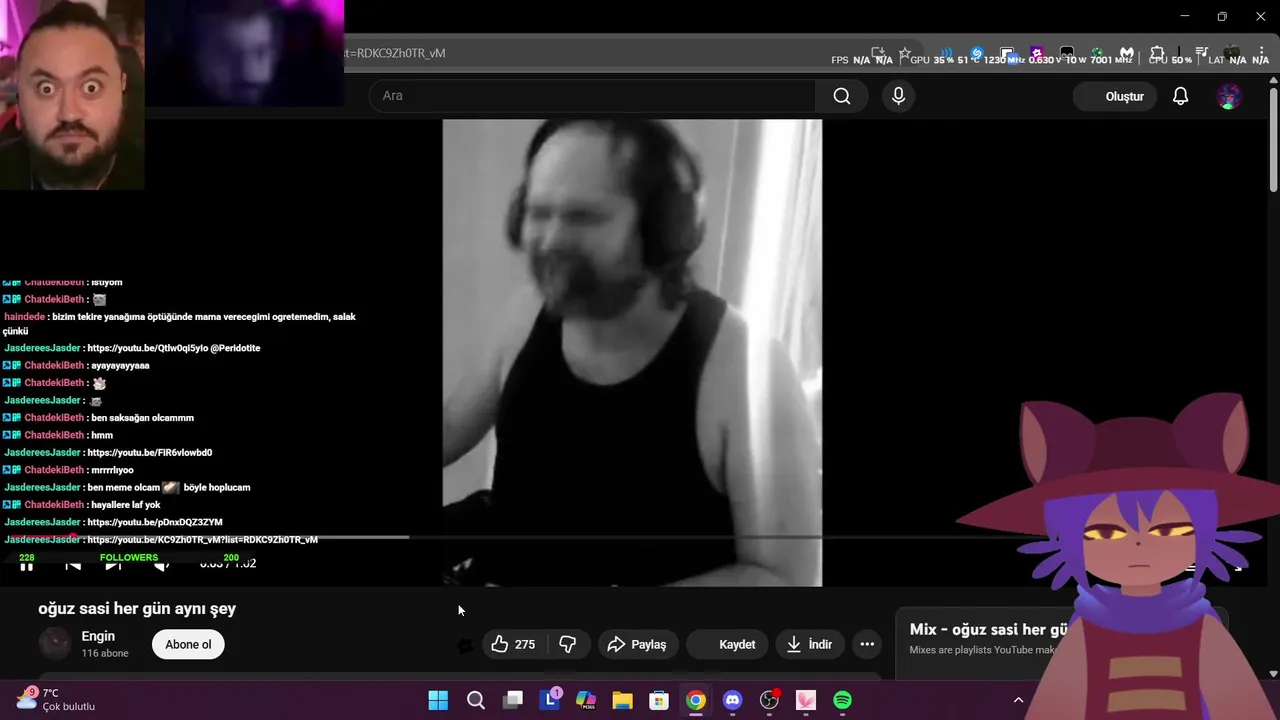Image resolution: width=1280 pixels, height=720 pixels.
Task: Open the Malwarebytes extension icon
Action: click(1127, 53)
